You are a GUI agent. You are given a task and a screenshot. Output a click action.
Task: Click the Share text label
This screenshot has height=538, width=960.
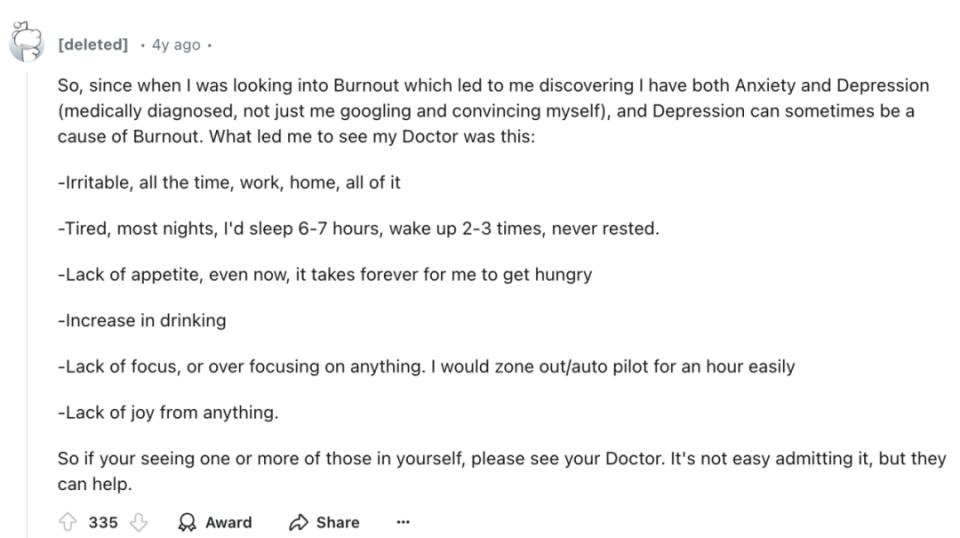pos(338,522)
